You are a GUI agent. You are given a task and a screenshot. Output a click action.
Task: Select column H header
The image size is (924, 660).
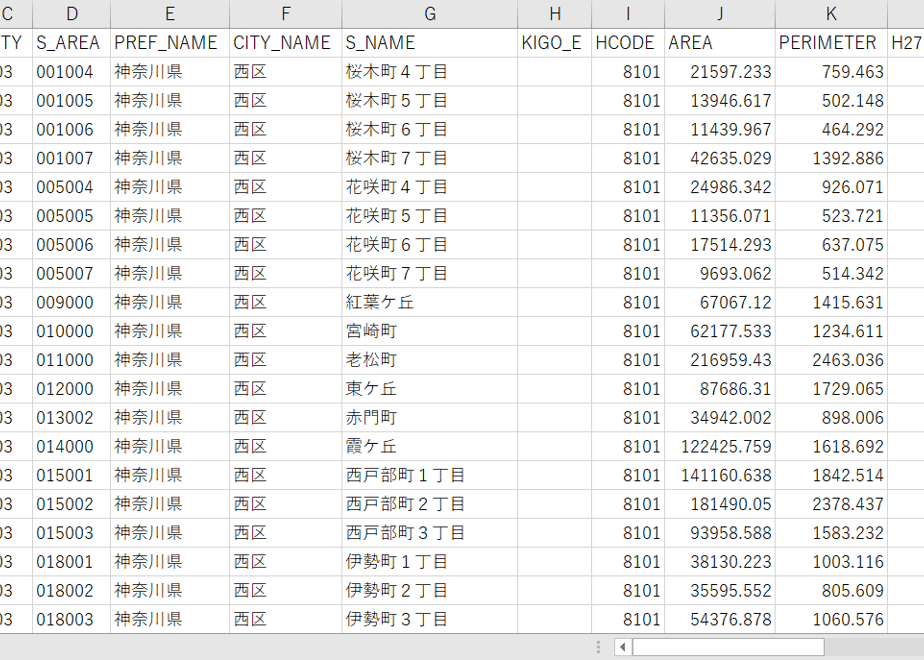[x=555, y=14]
